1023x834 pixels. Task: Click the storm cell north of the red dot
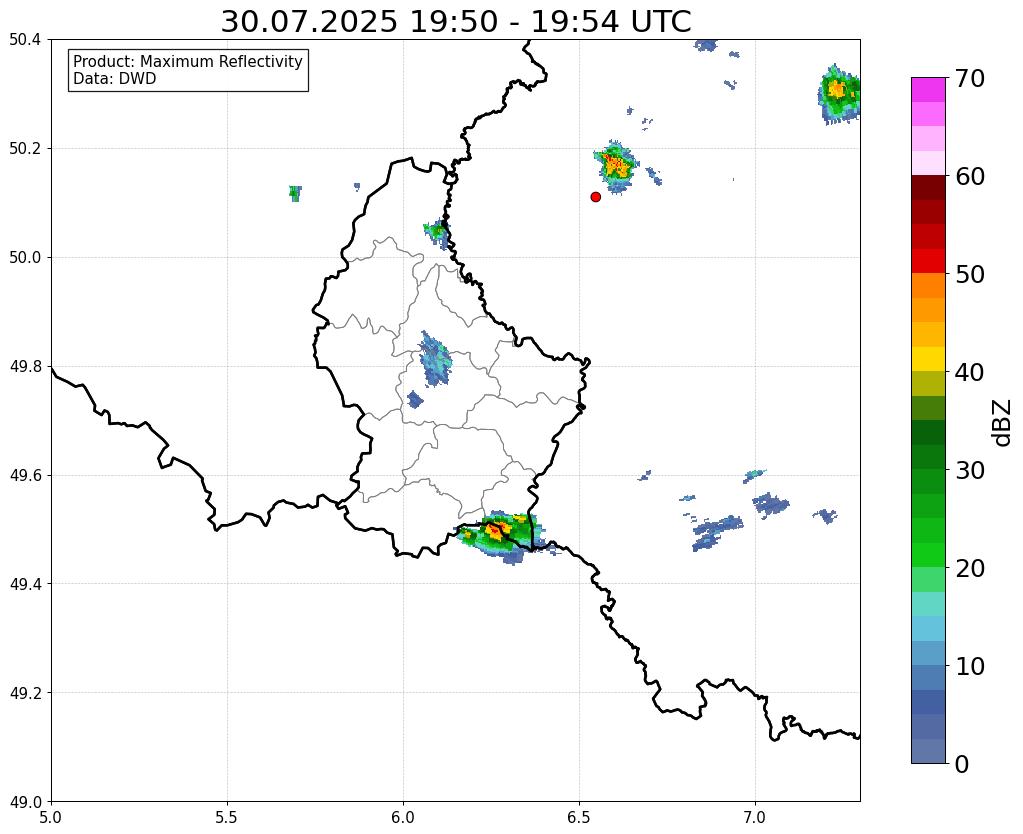[x=615, y=166]
